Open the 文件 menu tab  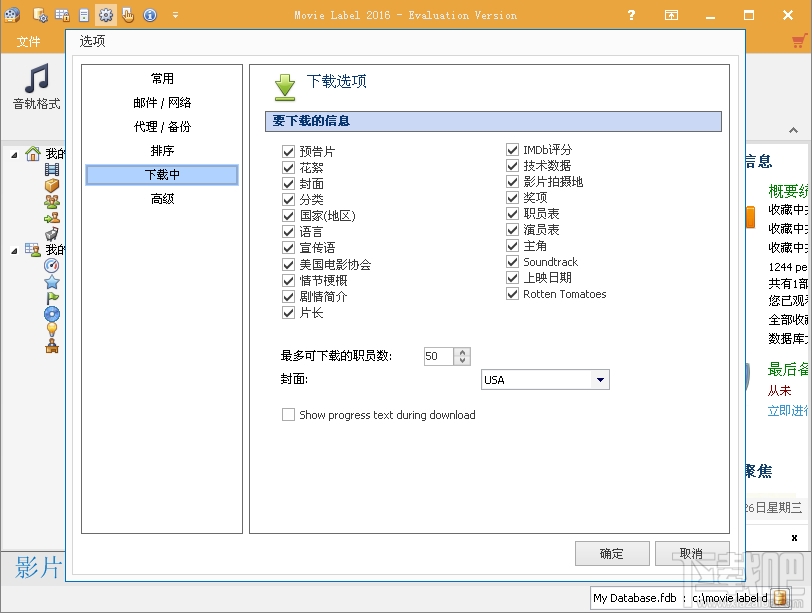coord(28,41)
